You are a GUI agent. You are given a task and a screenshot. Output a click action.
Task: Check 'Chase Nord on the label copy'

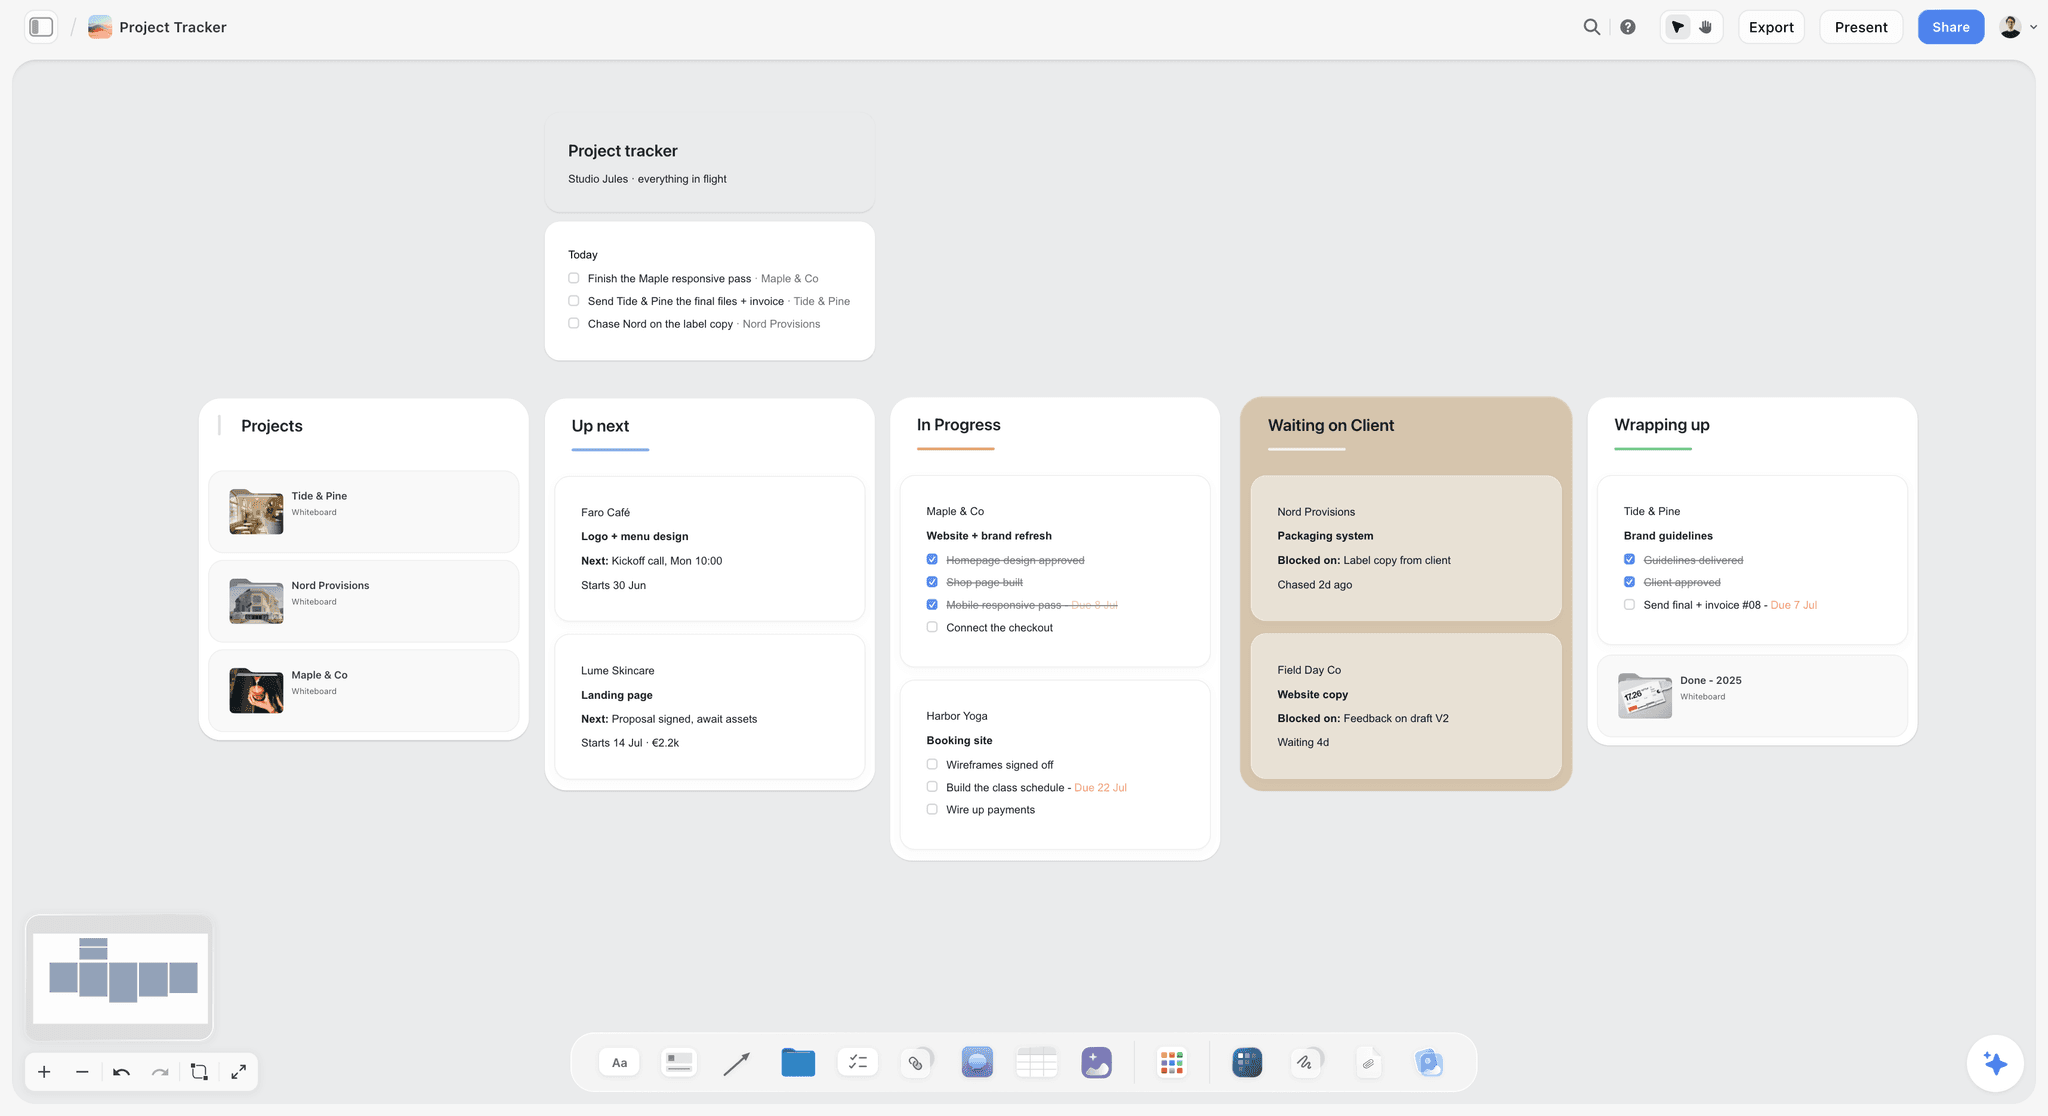click(574, 323)
